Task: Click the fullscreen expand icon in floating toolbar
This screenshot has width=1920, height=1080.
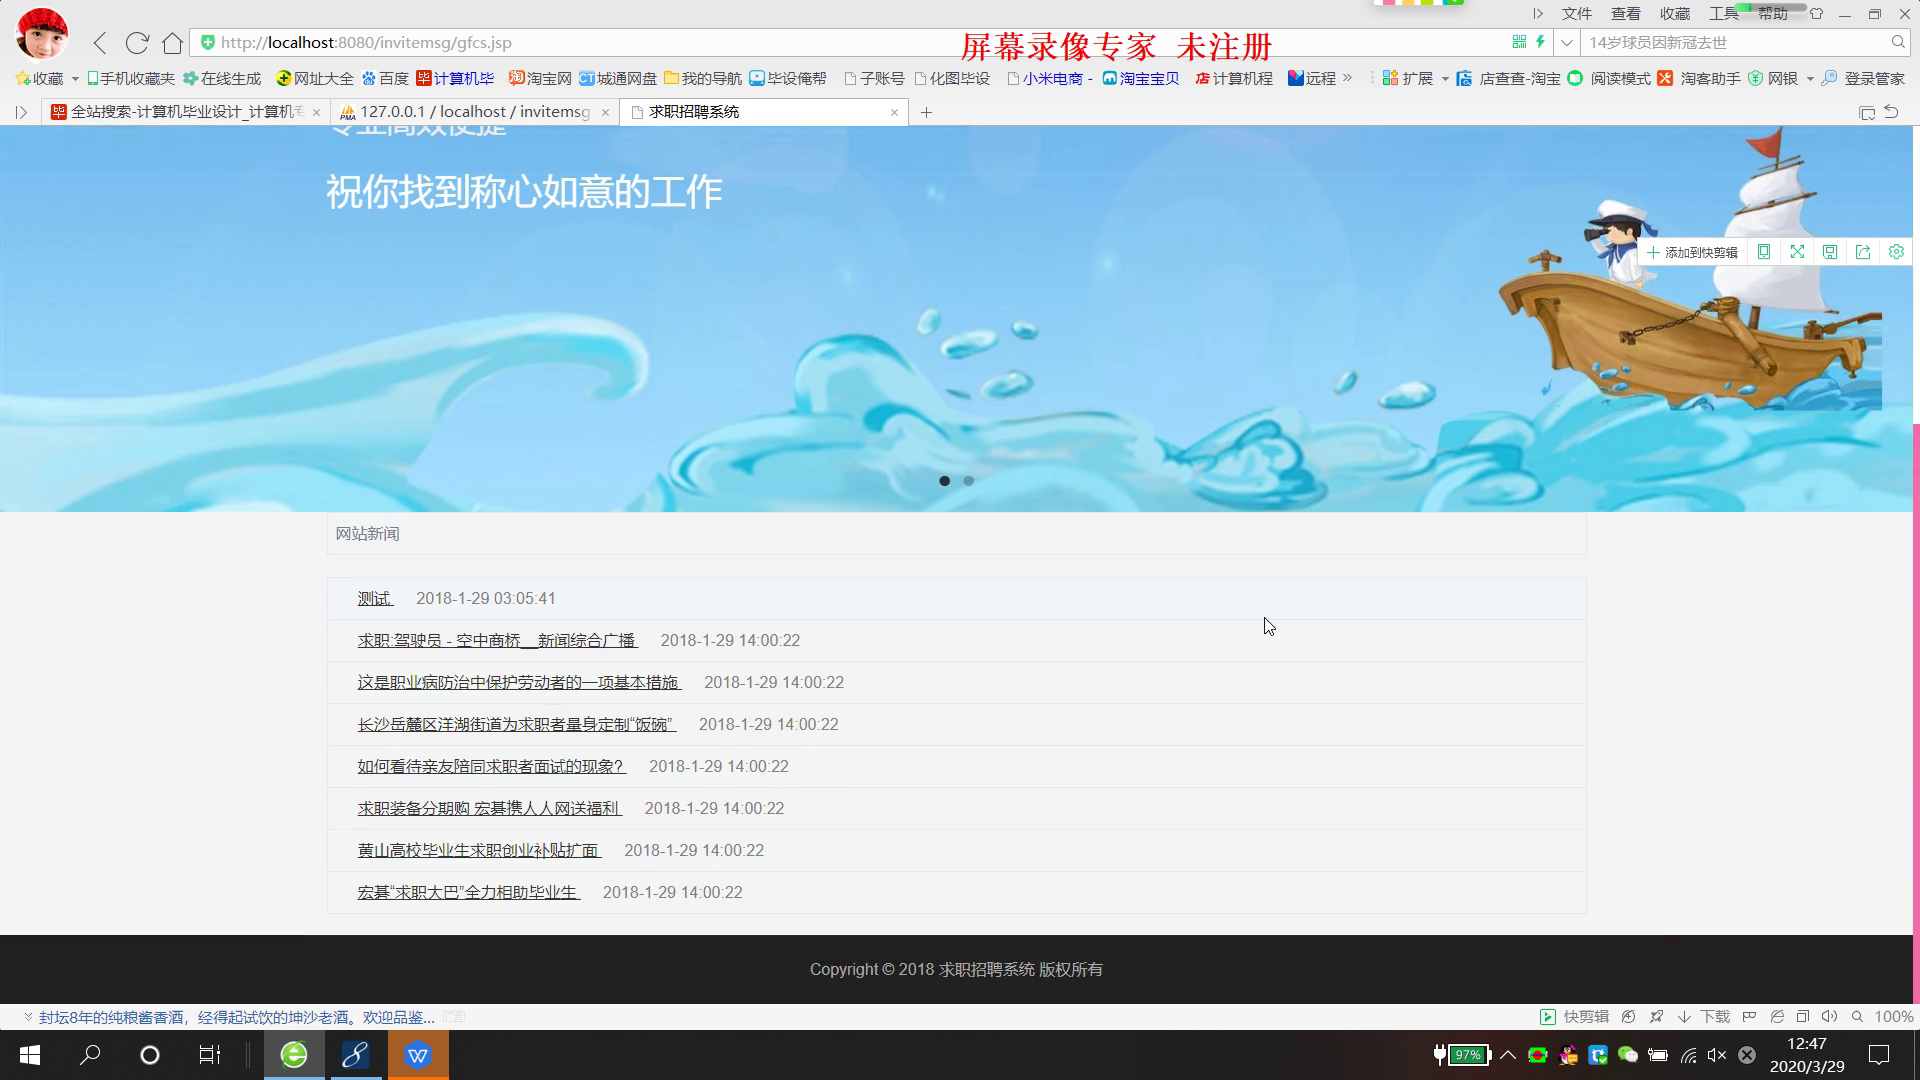Action: [x=1797, y=252]
